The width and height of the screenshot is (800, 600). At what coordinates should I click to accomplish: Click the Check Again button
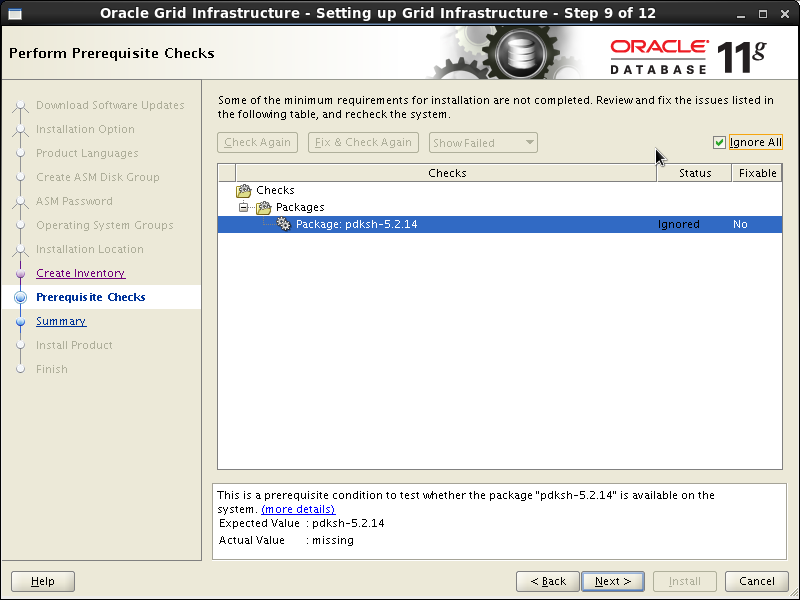(x=257, y=142)
